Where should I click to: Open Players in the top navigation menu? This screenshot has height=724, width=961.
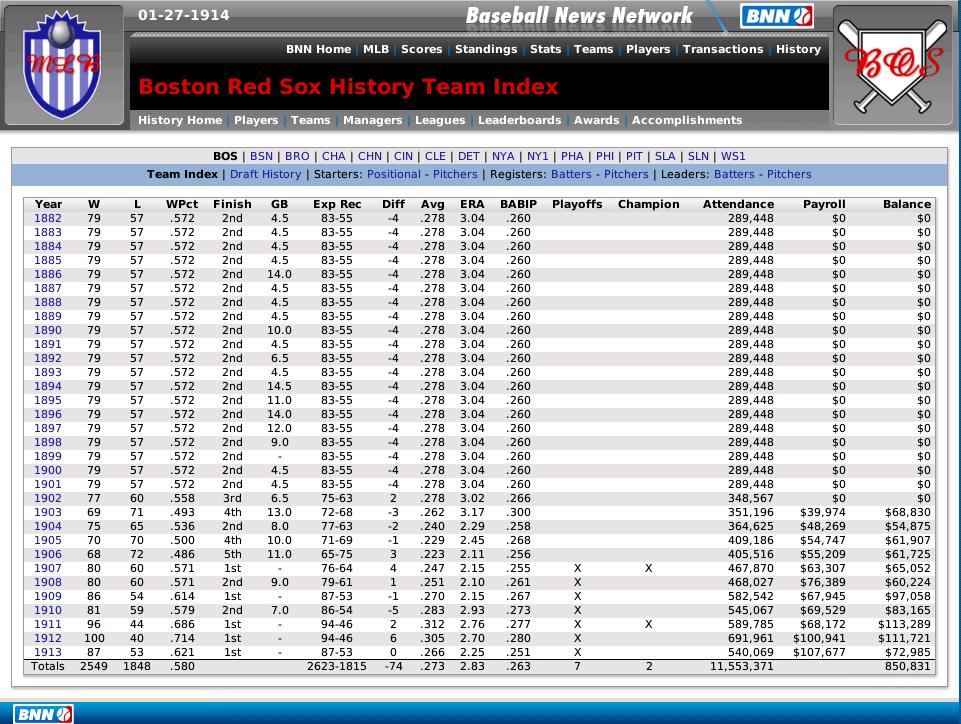click(x=647, y=49)
